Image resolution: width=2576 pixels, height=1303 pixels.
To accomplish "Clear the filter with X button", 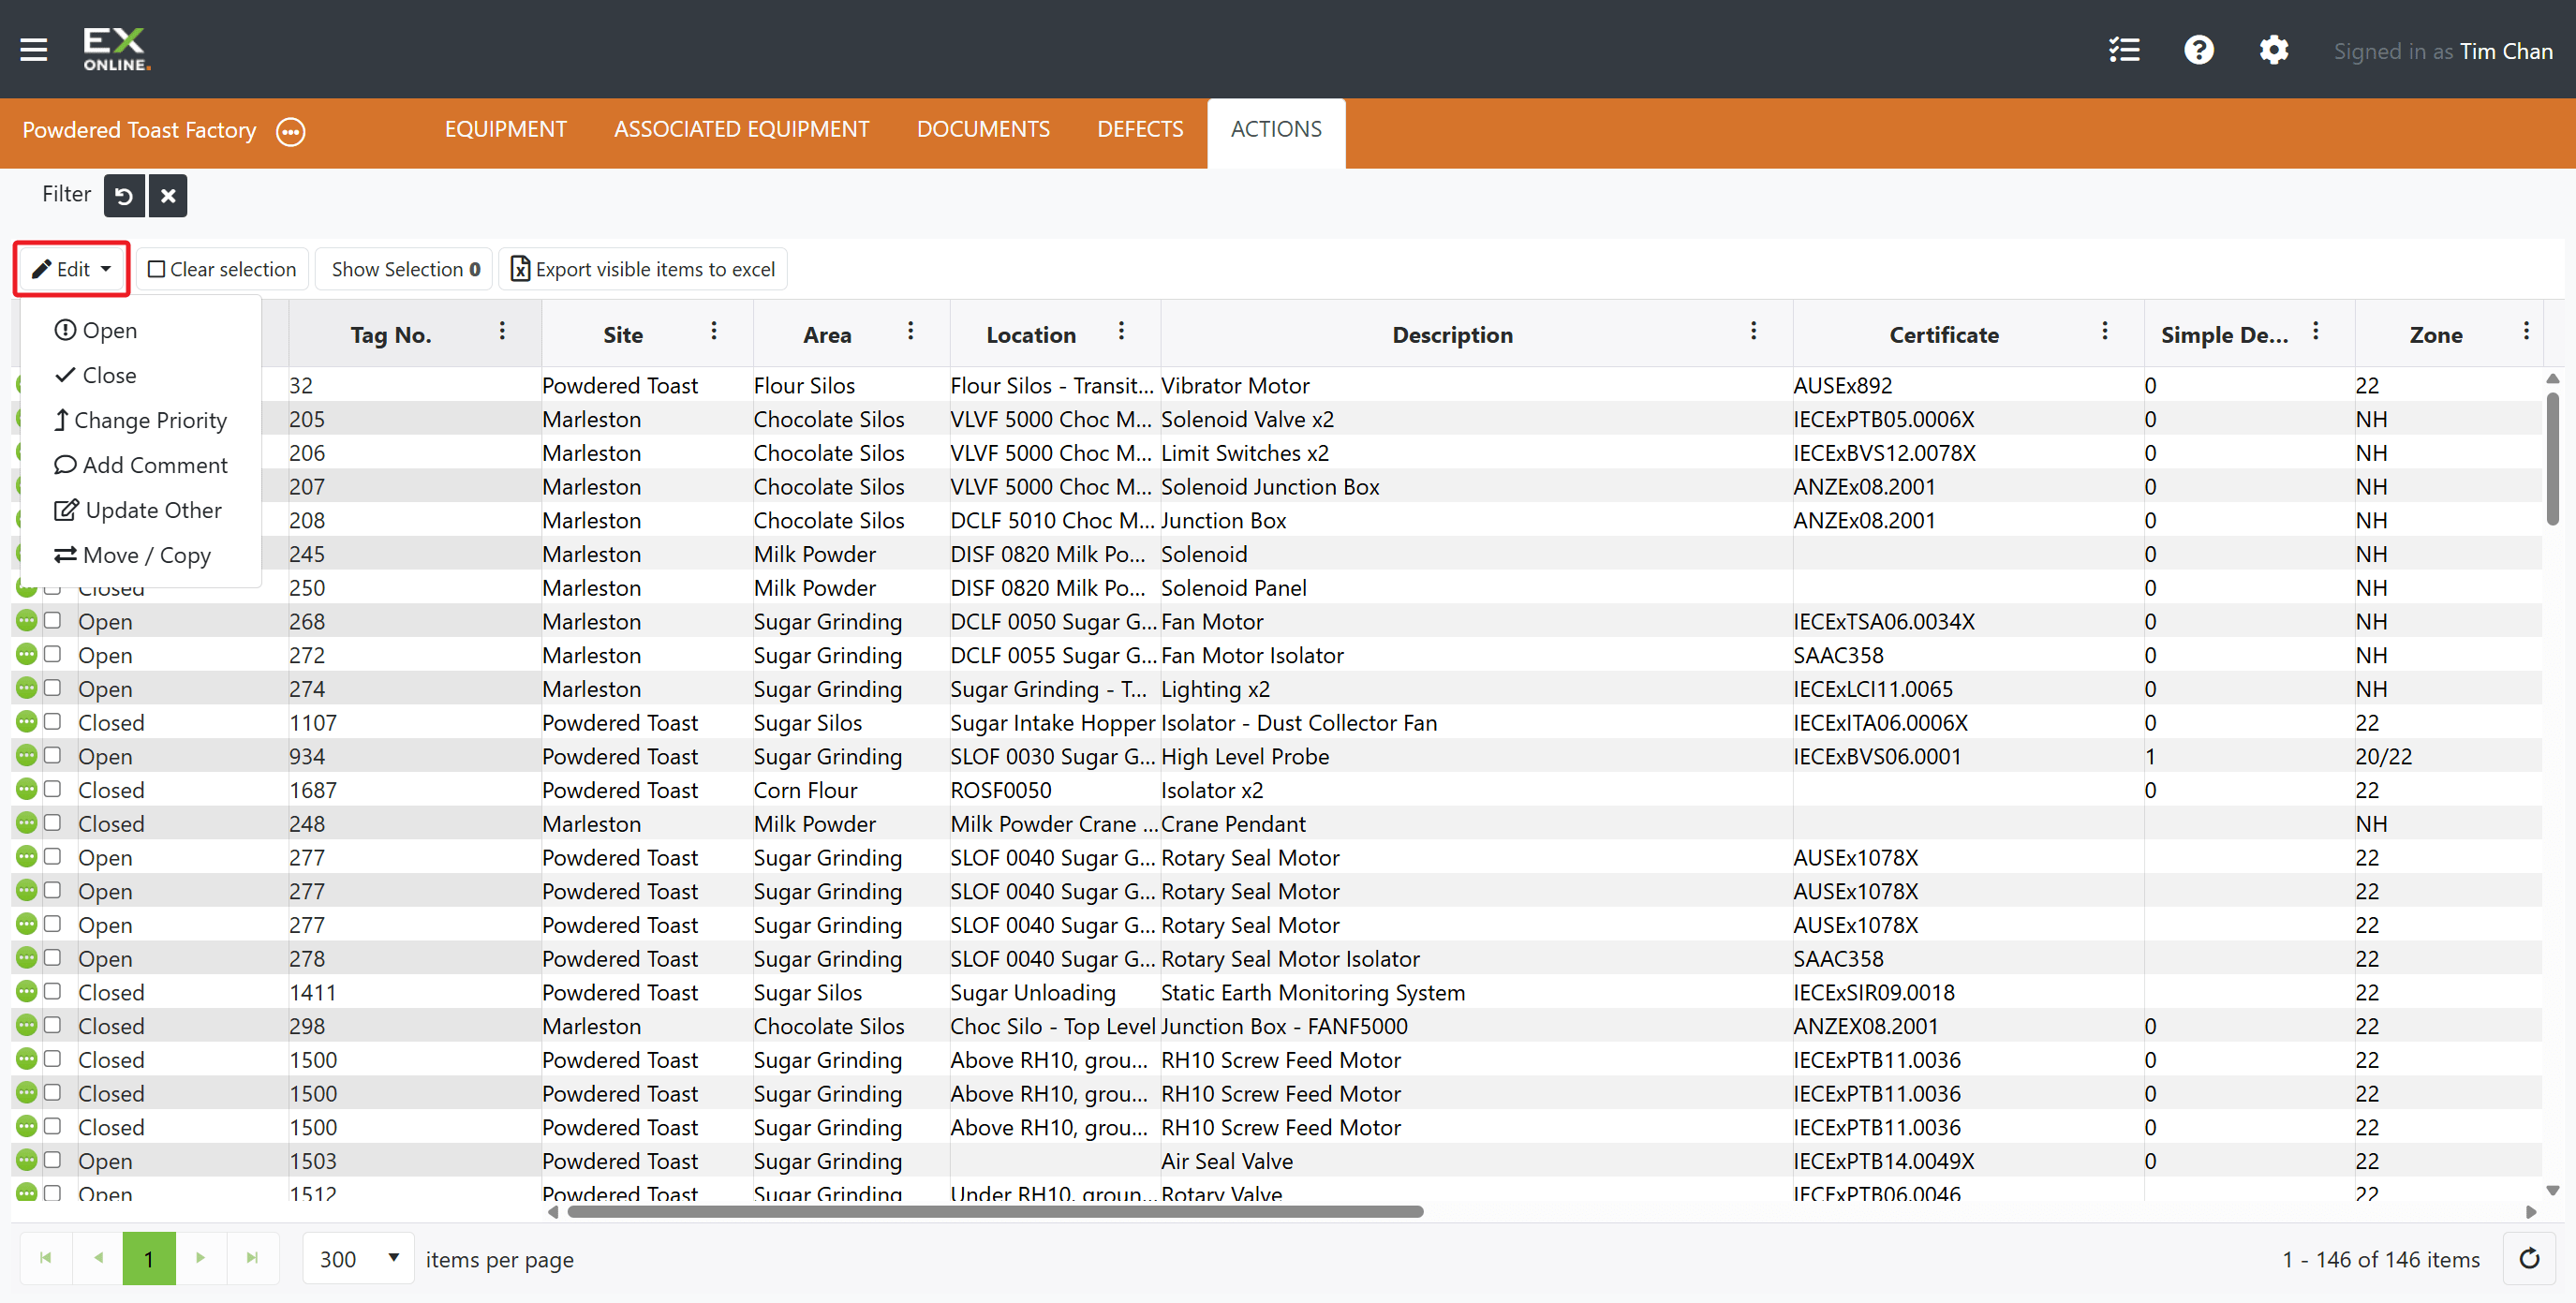I will (168, 195).
